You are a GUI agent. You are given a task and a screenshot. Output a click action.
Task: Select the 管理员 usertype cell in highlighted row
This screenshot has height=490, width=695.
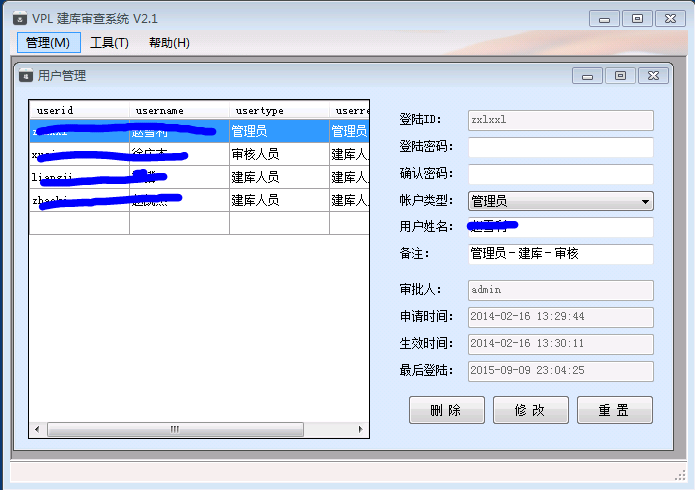pyautogui.click(x=279, y=131)
